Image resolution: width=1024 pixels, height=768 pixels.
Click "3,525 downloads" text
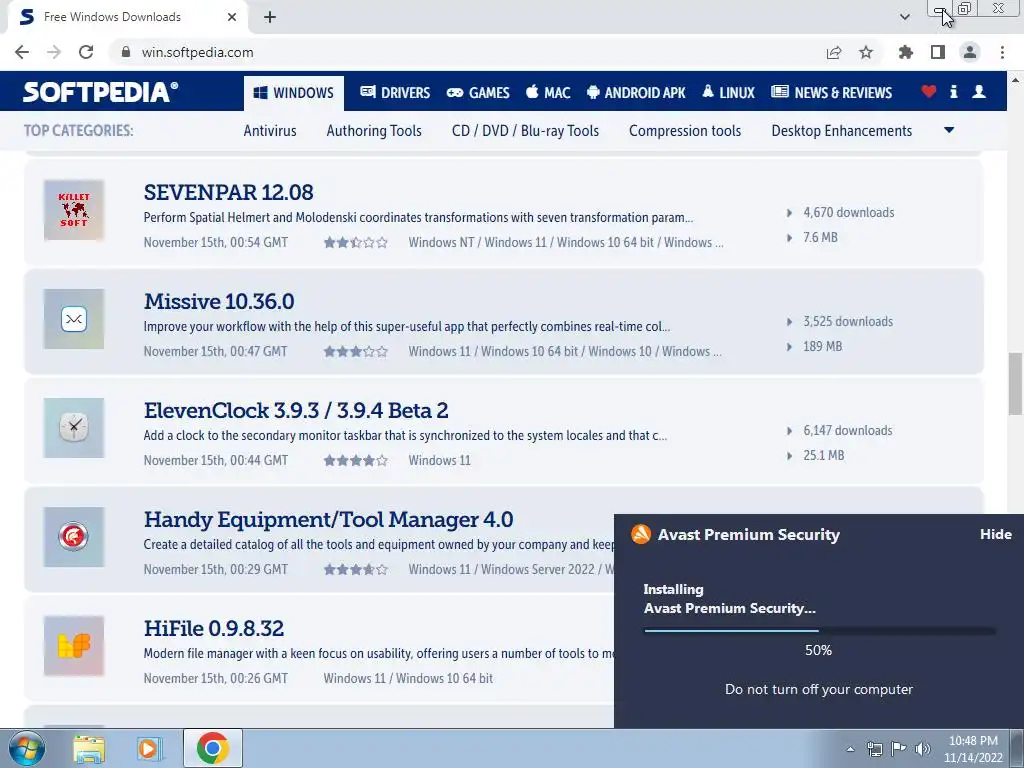point(848,321)
